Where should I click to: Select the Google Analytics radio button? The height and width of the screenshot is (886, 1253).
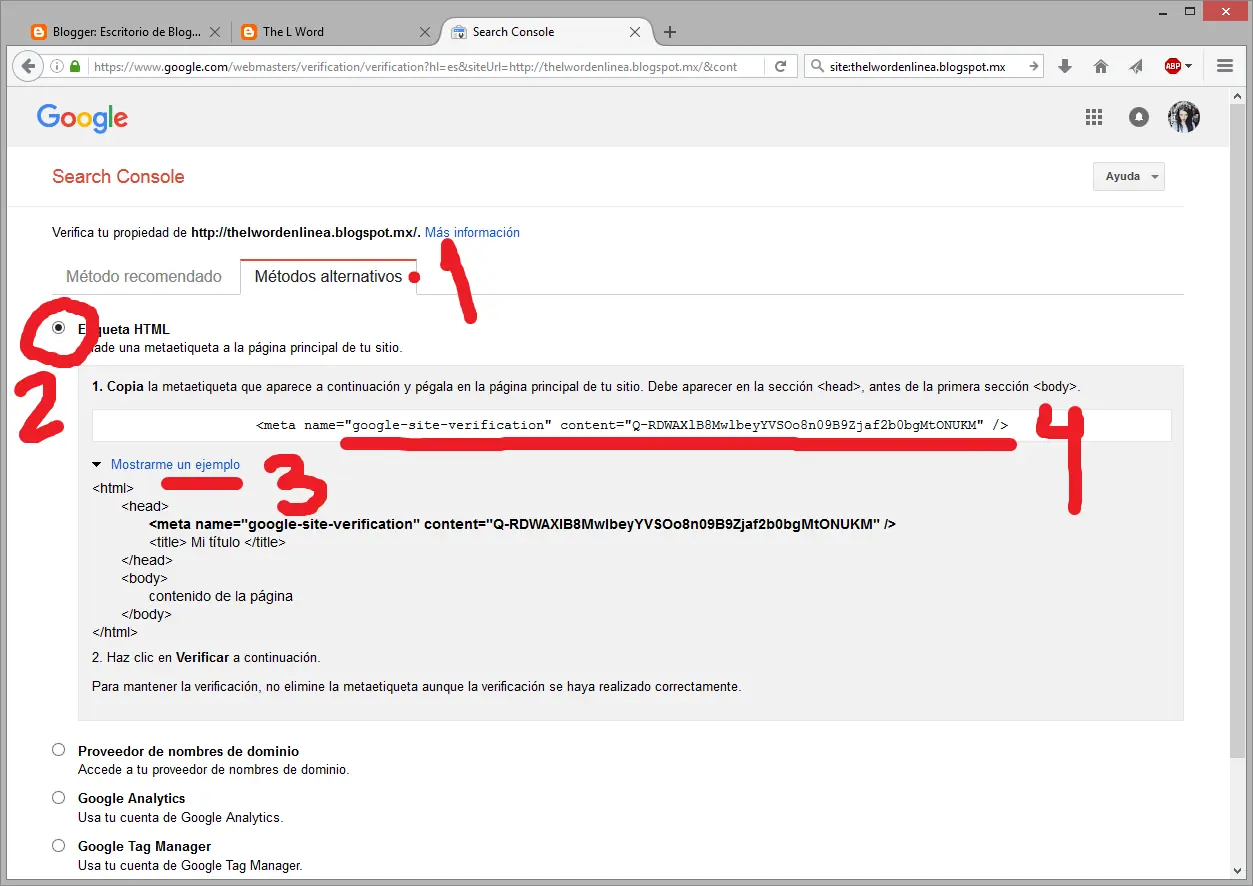(59, 797)
